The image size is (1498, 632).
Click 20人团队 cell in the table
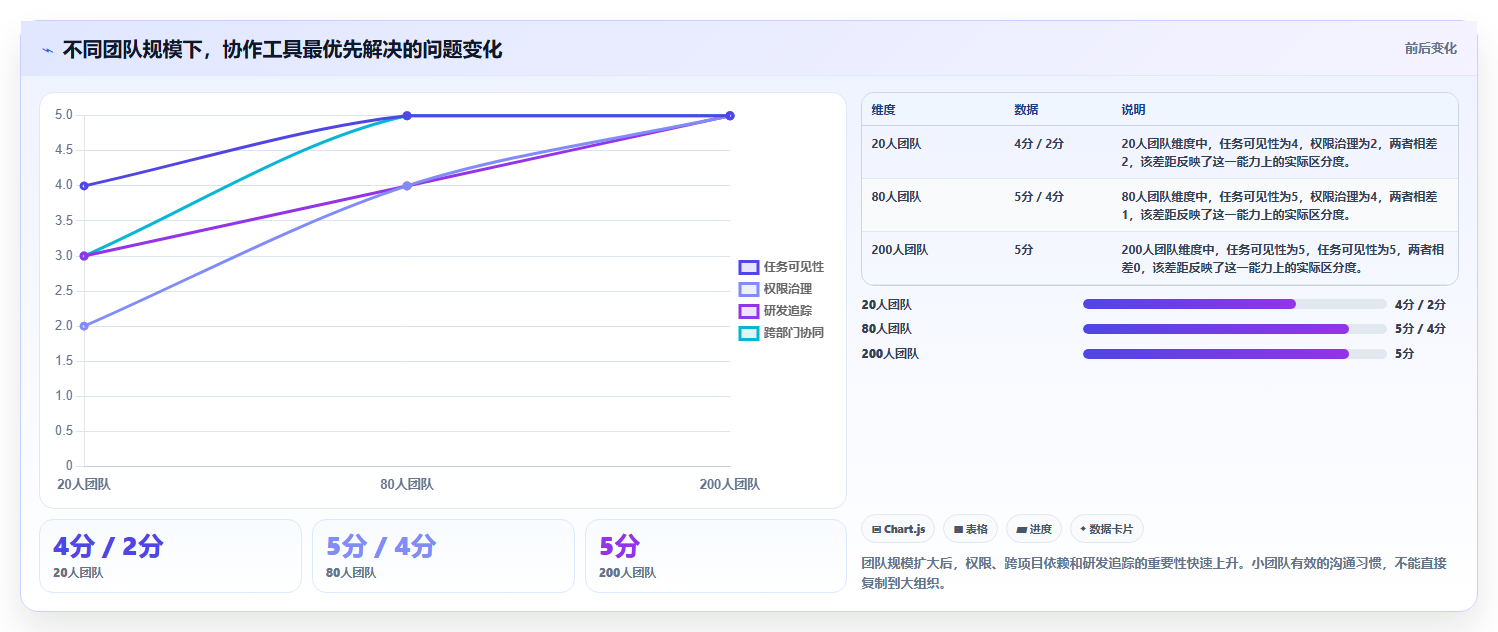coord(896,144)
